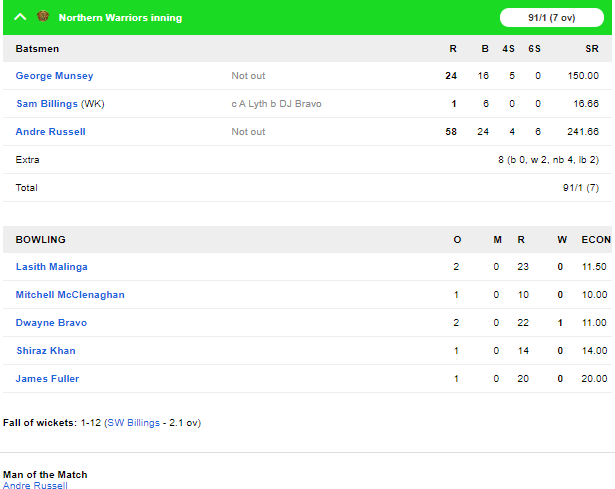Click James Fuller's economy 20.00
This screenshot has height=489, width=615.
click(594, 379)
